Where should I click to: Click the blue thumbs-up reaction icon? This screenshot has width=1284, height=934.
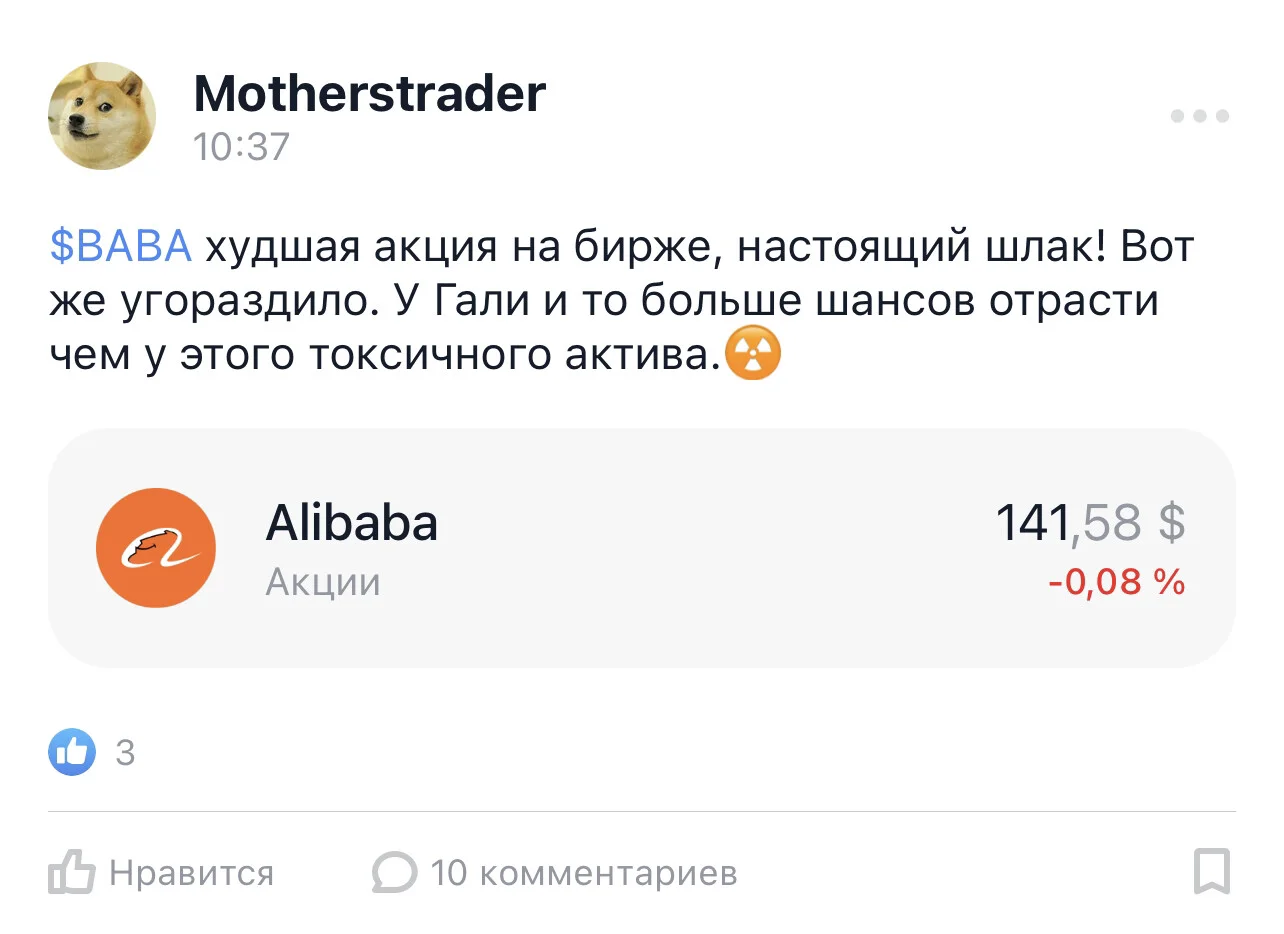[72, 752]
